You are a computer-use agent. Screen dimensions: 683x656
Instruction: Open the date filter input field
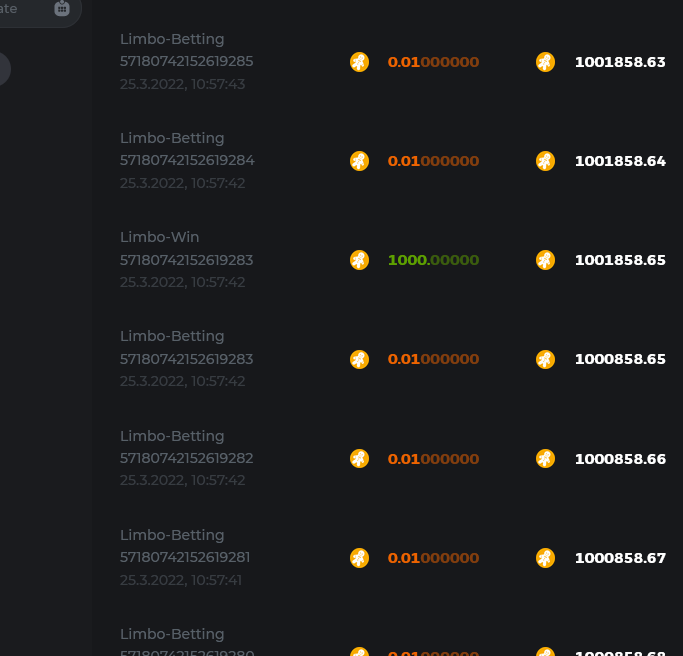[25, 9]
